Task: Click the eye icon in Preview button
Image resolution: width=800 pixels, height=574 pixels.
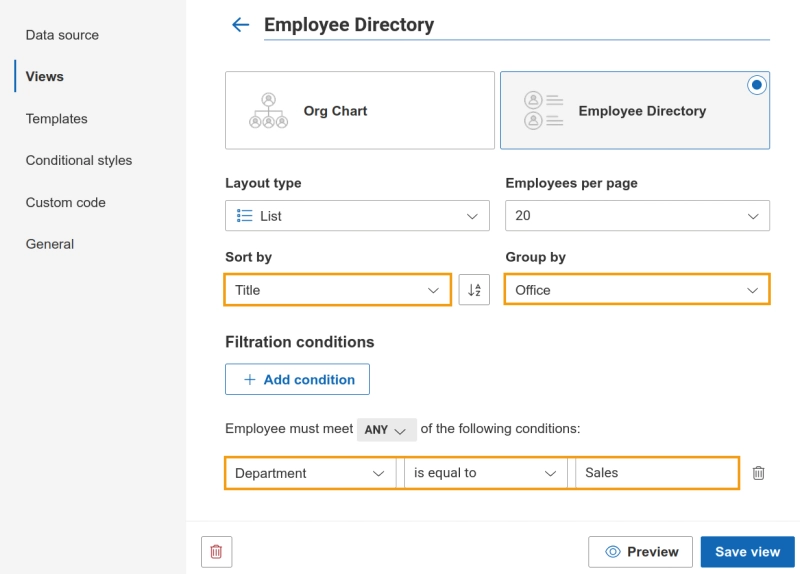Action: click(613, 552)
